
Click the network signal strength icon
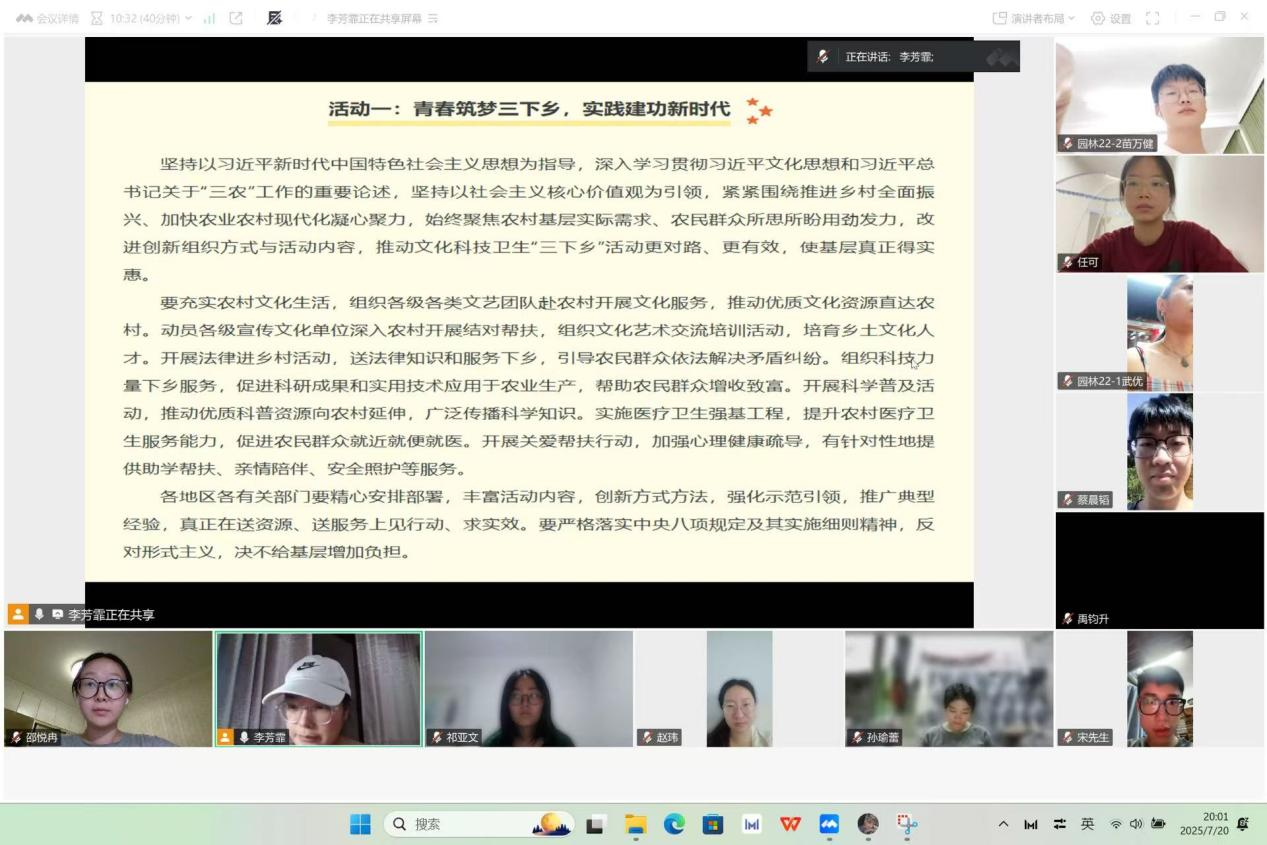pos(210,18)
